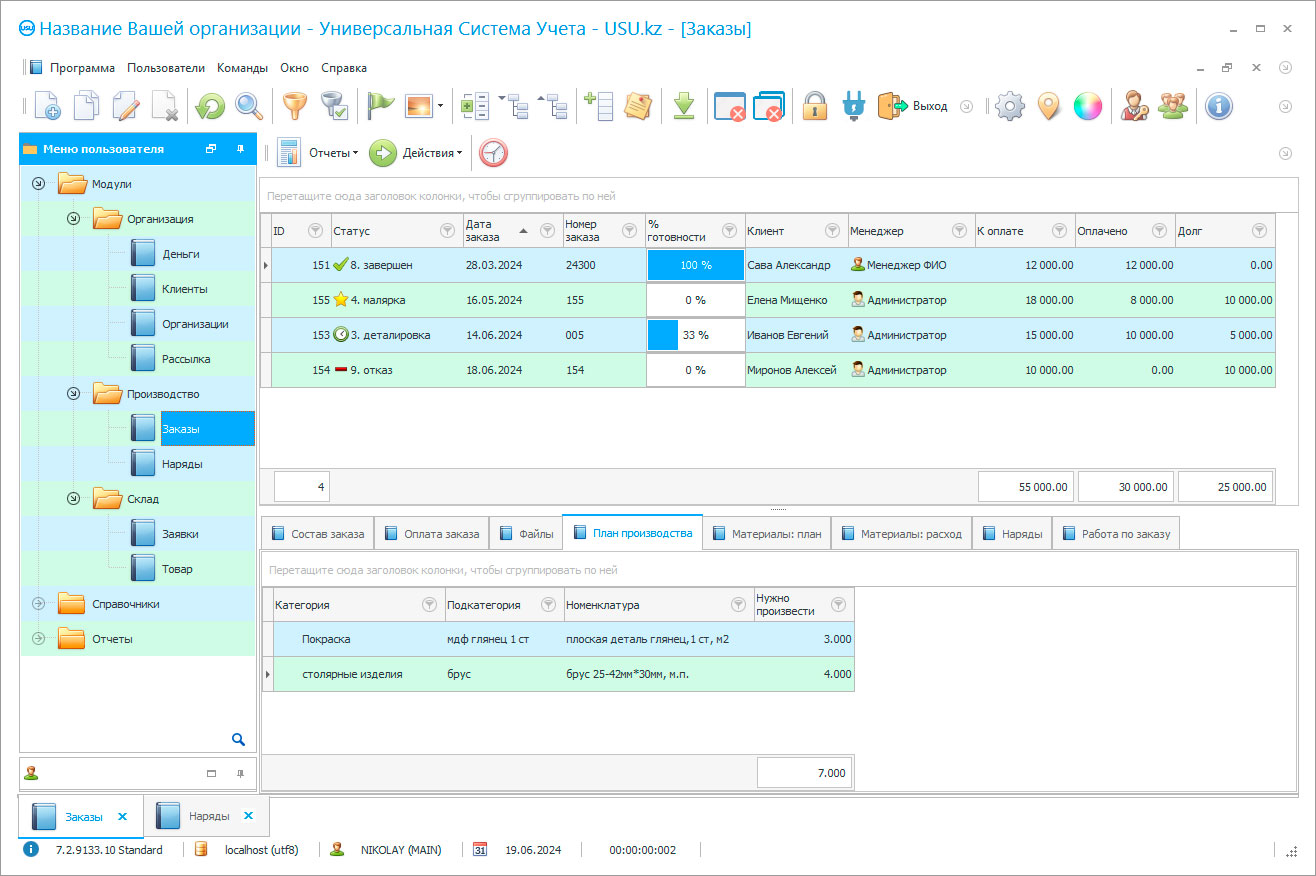Screen dimensions: 1316x876
Task: Open filter for Клиент column
Action: [x=831, y=231]
